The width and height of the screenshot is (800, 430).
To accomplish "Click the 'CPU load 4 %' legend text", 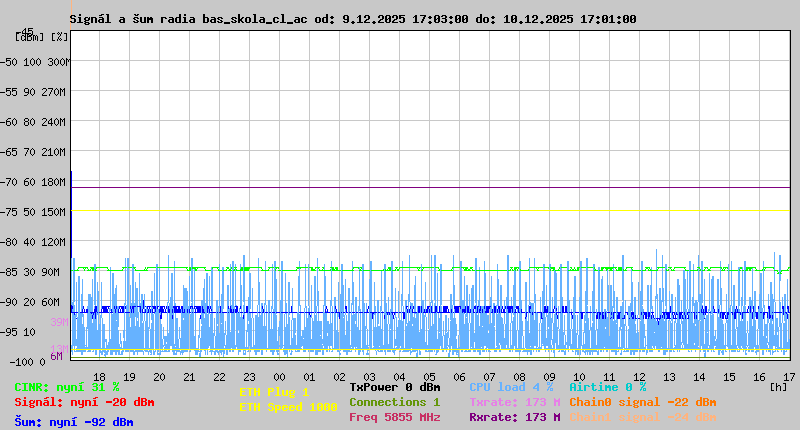I will (511, 387).
